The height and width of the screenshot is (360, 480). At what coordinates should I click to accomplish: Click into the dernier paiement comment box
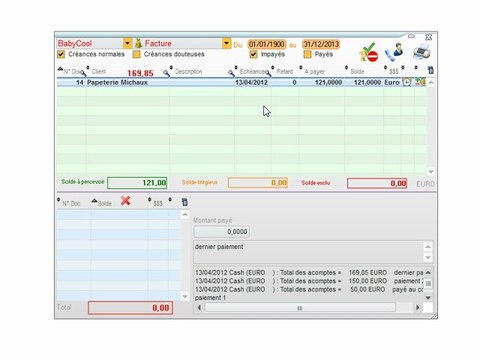click(308, 252)
